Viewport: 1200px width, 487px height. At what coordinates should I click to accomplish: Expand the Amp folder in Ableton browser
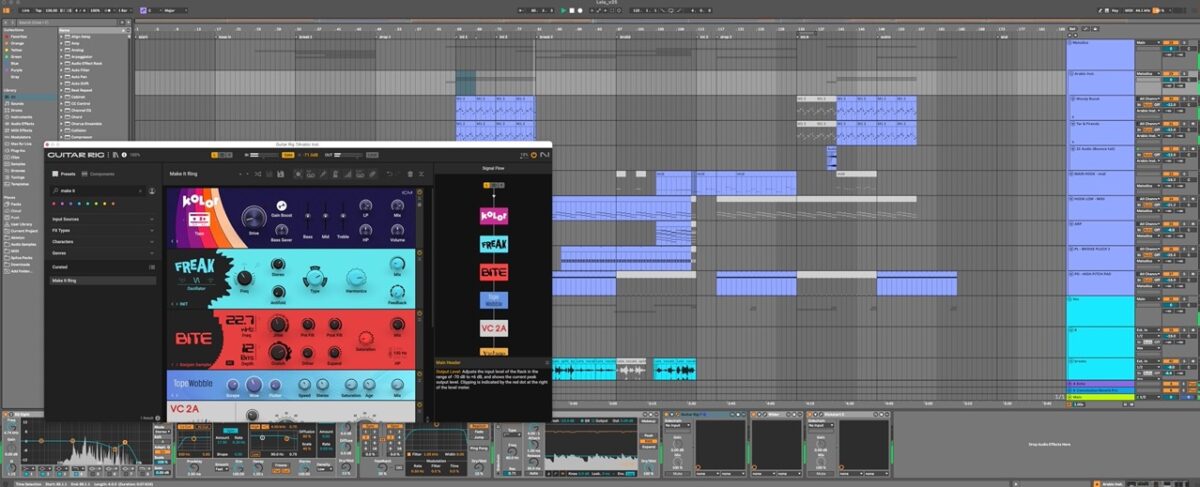pyautogui.click(x=60, y=43)
